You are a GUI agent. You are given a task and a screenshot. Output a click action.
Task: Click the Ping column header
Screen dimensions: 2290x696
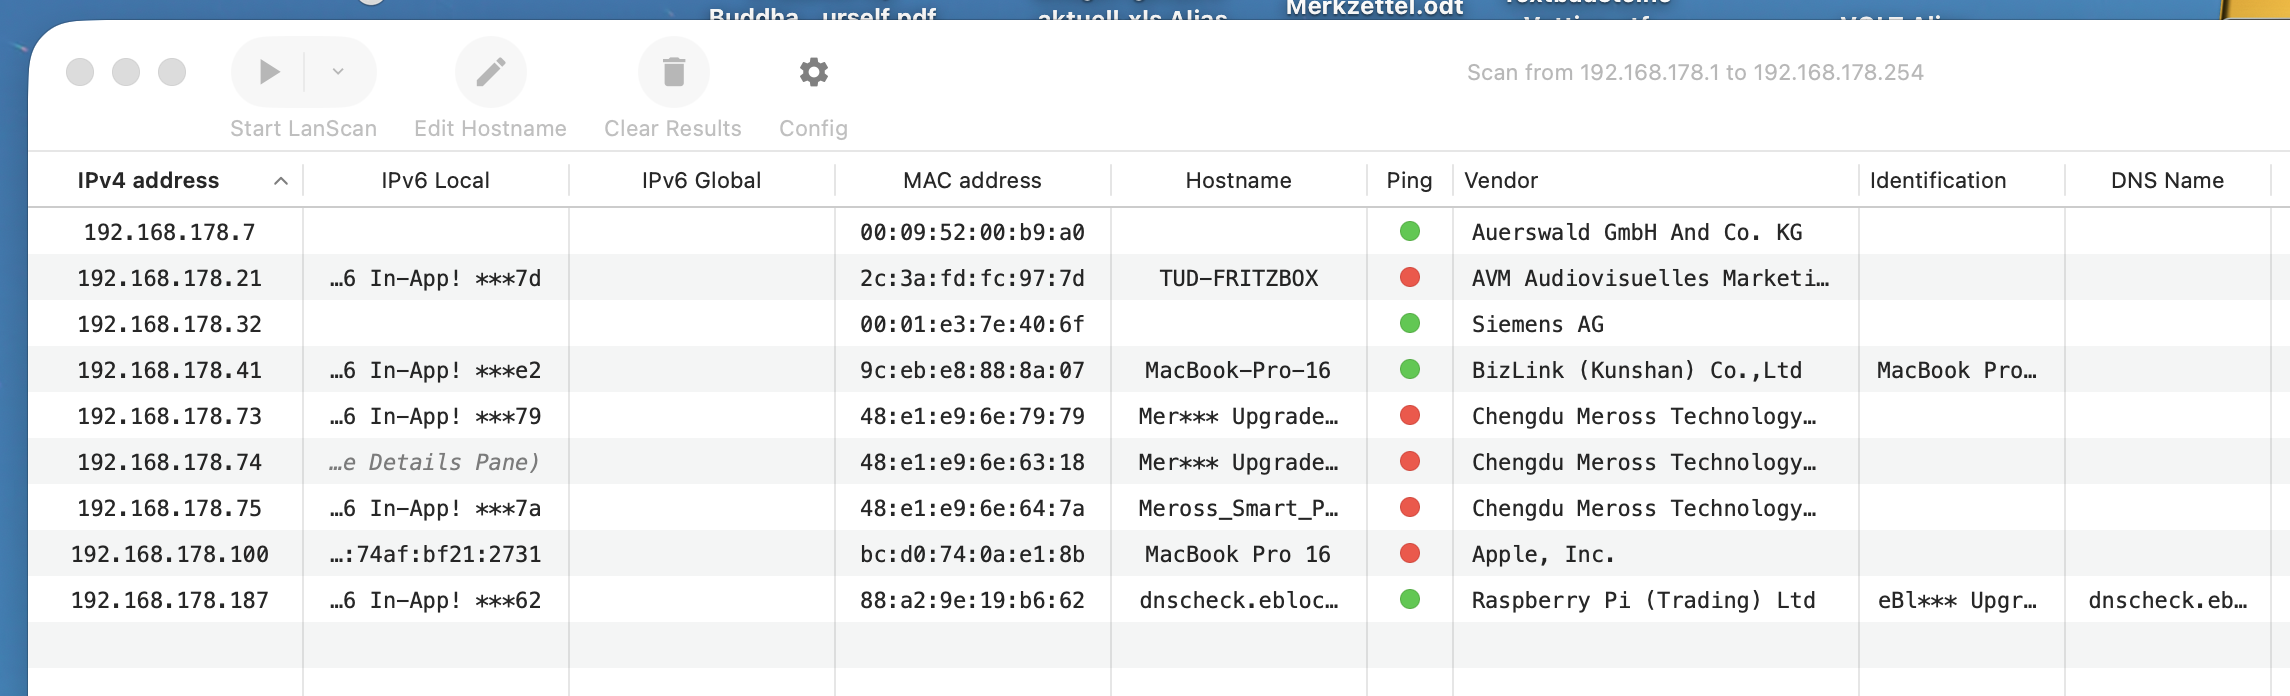coord(1409,181)
